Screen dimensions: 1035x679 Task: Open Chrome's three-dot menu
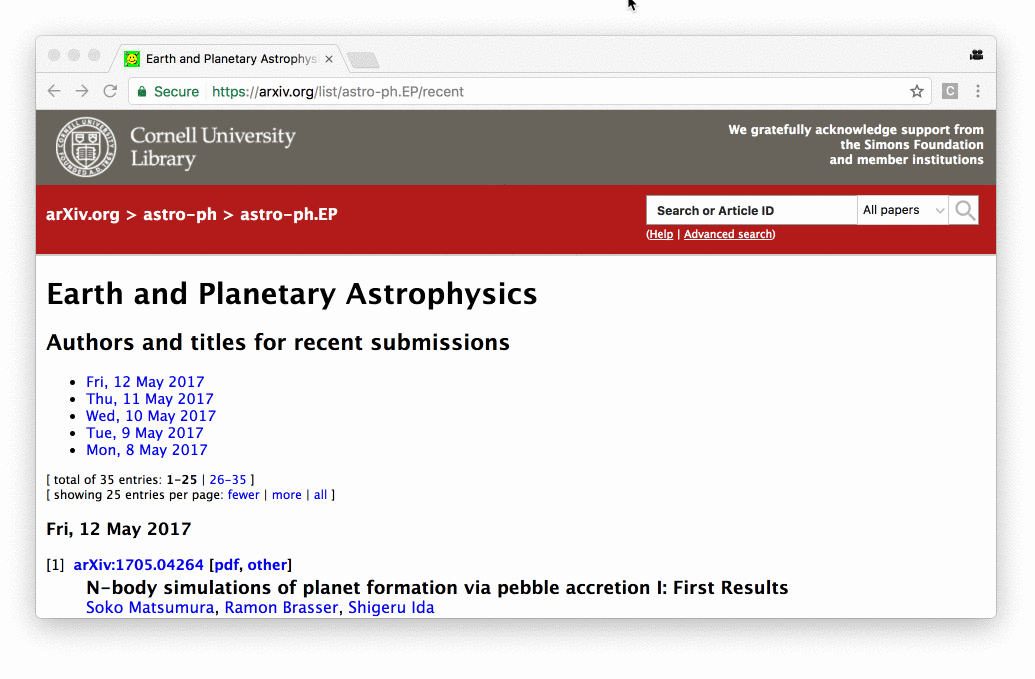[x=978, y=91]
